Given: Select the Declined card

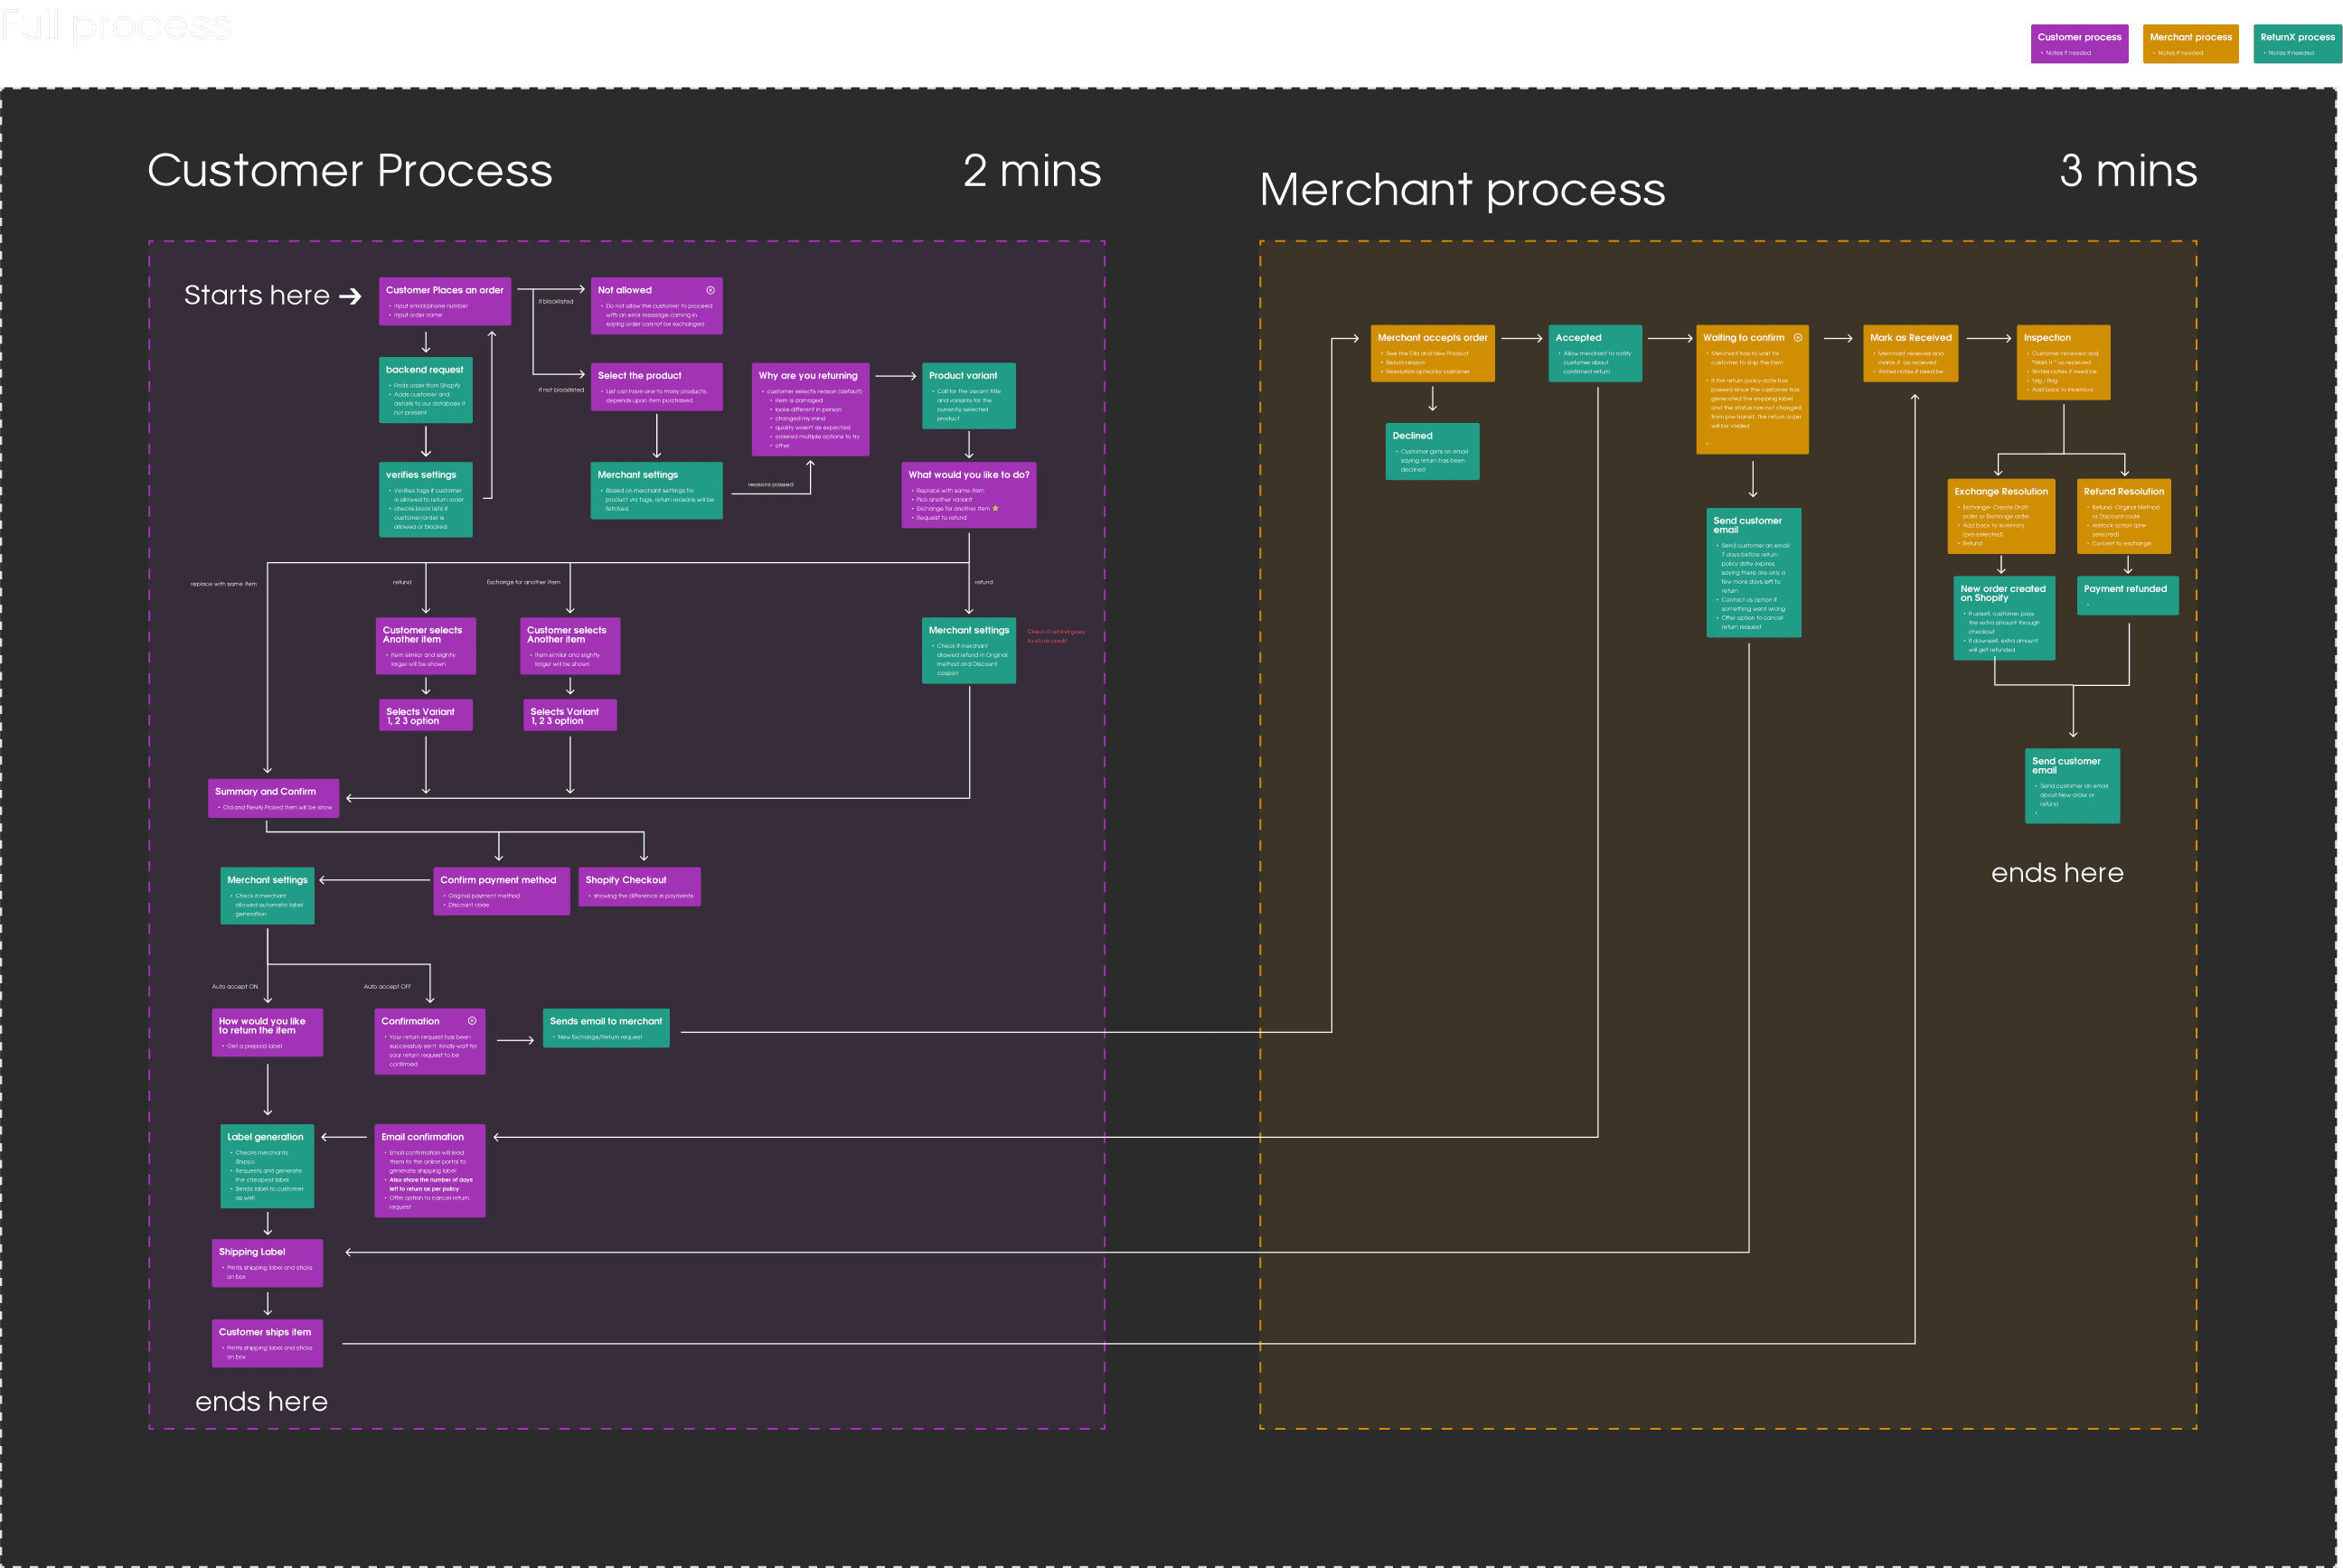Looking at the screenshot, I should pos(1432,451).
